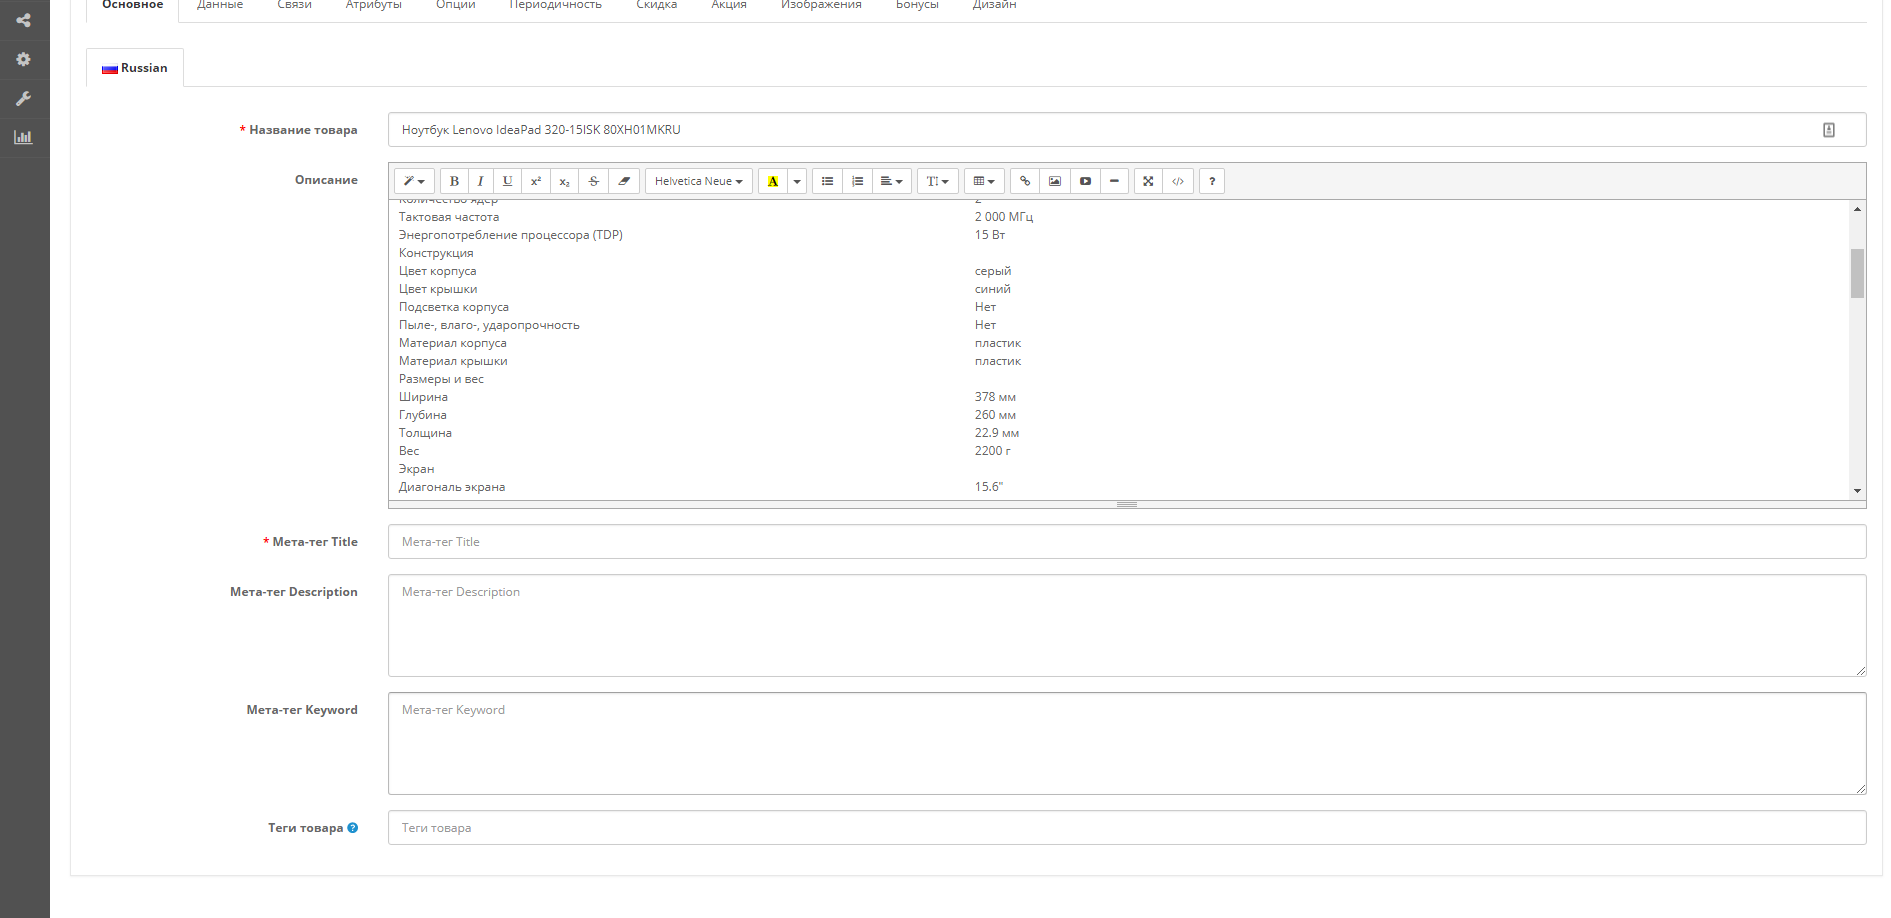Click the 'Цвет корпуса' row text
1891x918 pixels.
click(438, 271)
